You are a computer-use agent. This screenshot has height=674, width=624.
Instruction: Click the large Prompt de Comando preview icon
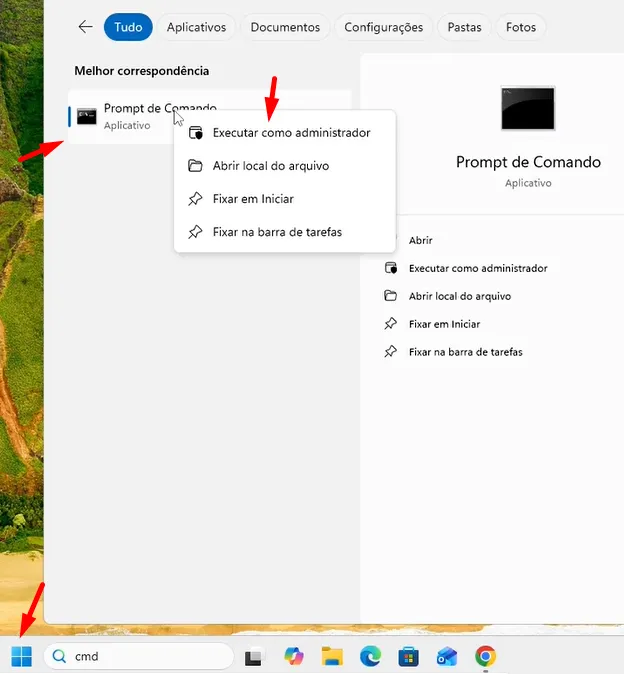coord(528,108)
